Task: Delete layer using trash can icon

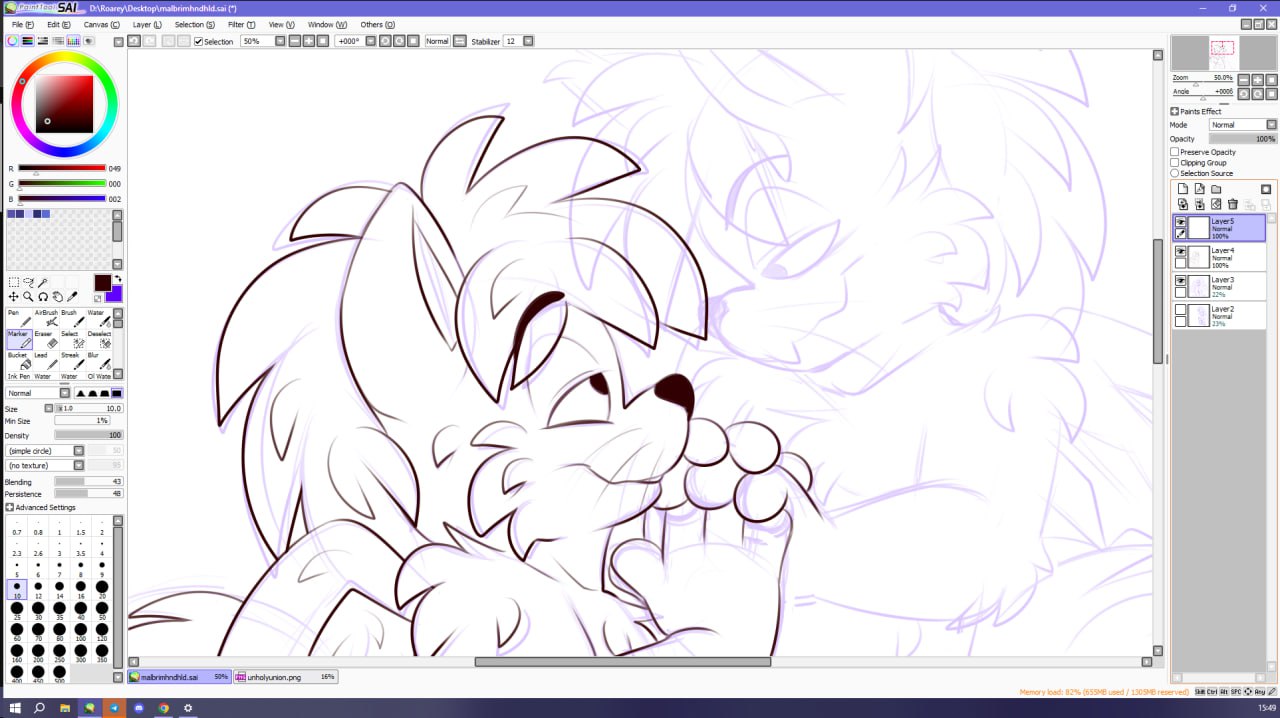Action: coord(1232,204)
